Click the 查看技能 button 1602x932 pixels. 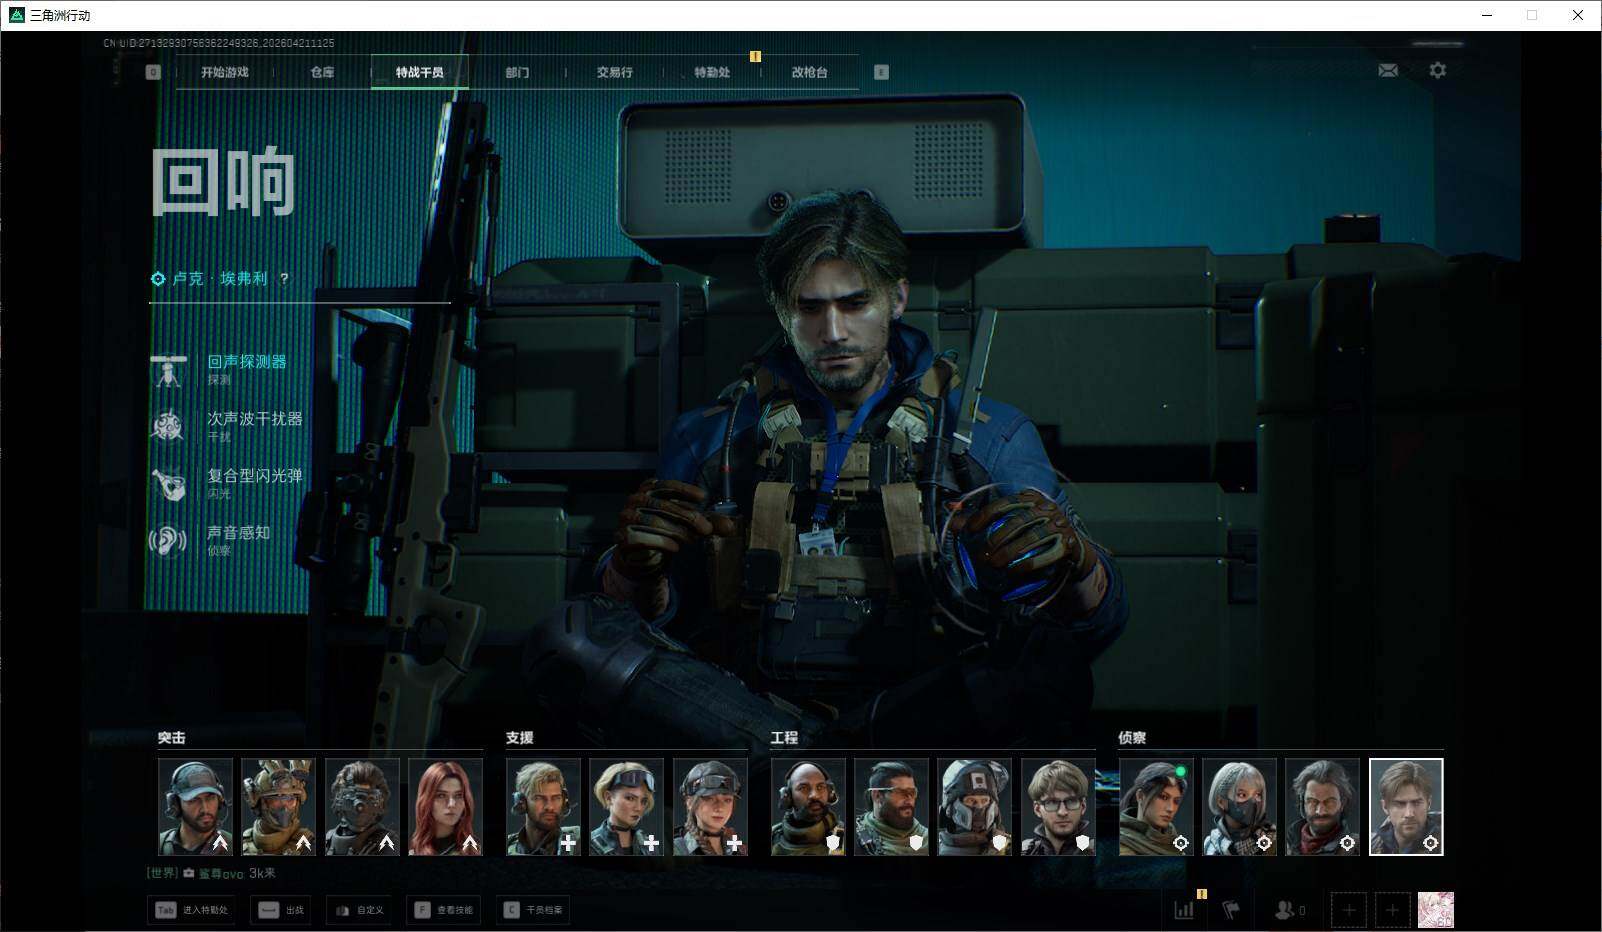[x=446, y=910]
